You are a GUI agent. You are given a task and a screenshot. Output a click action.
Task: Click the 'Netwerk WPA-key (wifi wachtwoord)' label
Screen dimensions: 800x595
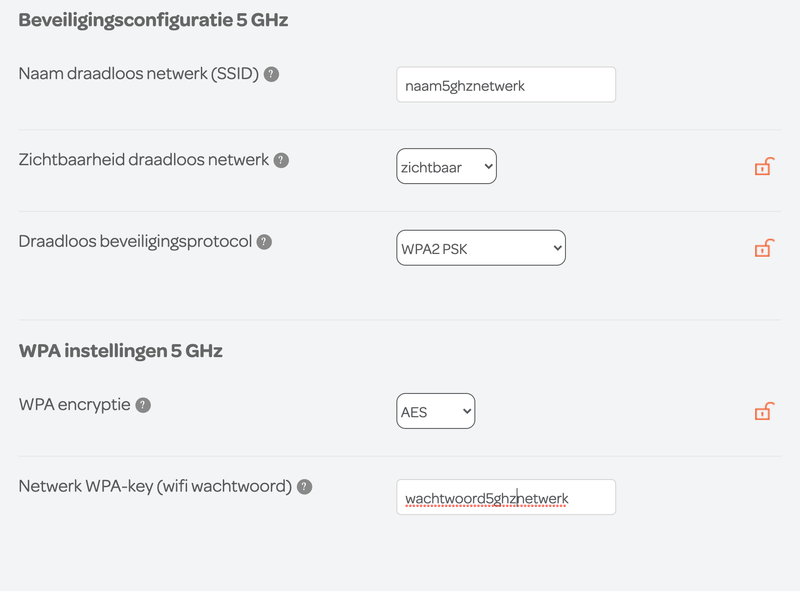[x=155, y=487]
